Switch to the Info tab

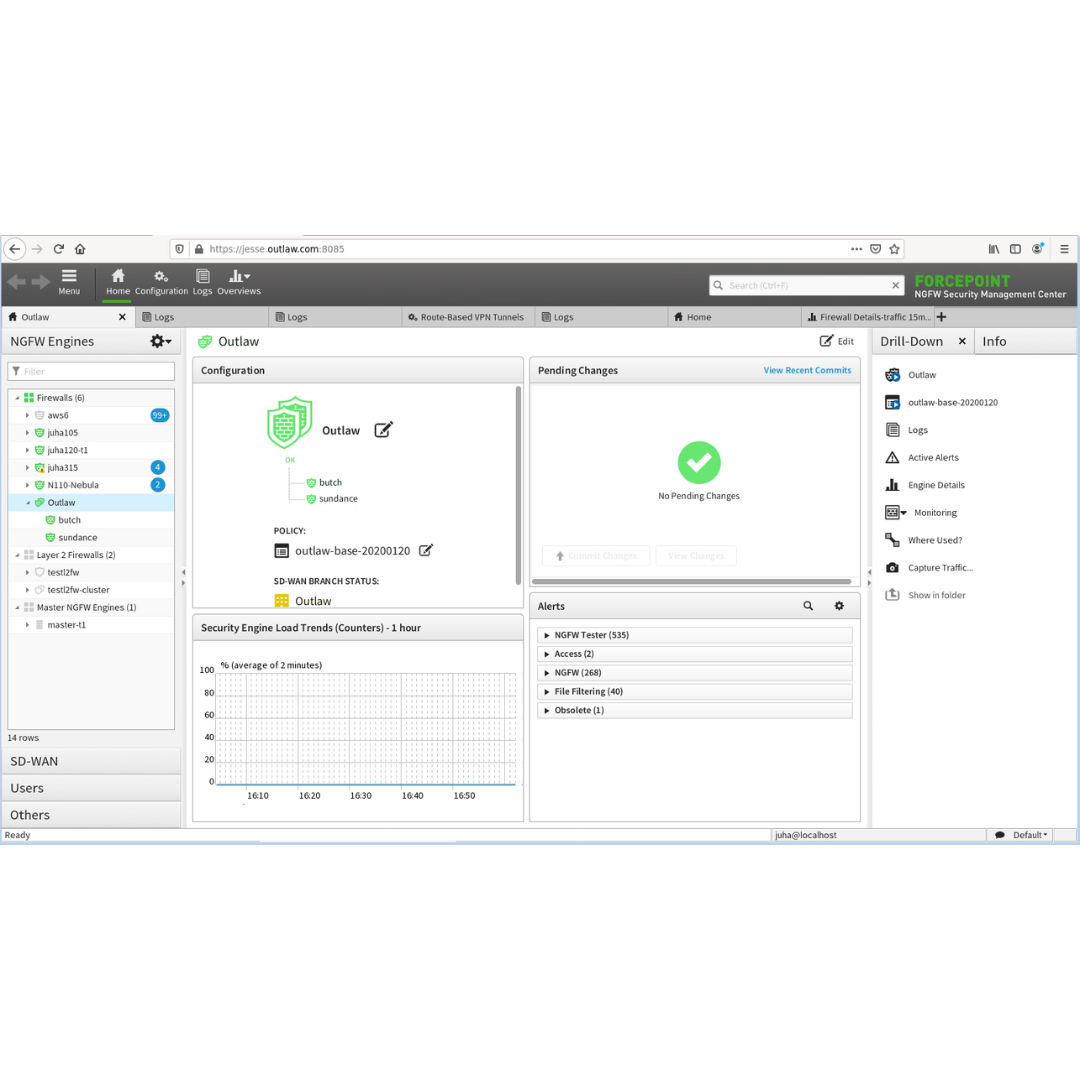coord(994,341)
